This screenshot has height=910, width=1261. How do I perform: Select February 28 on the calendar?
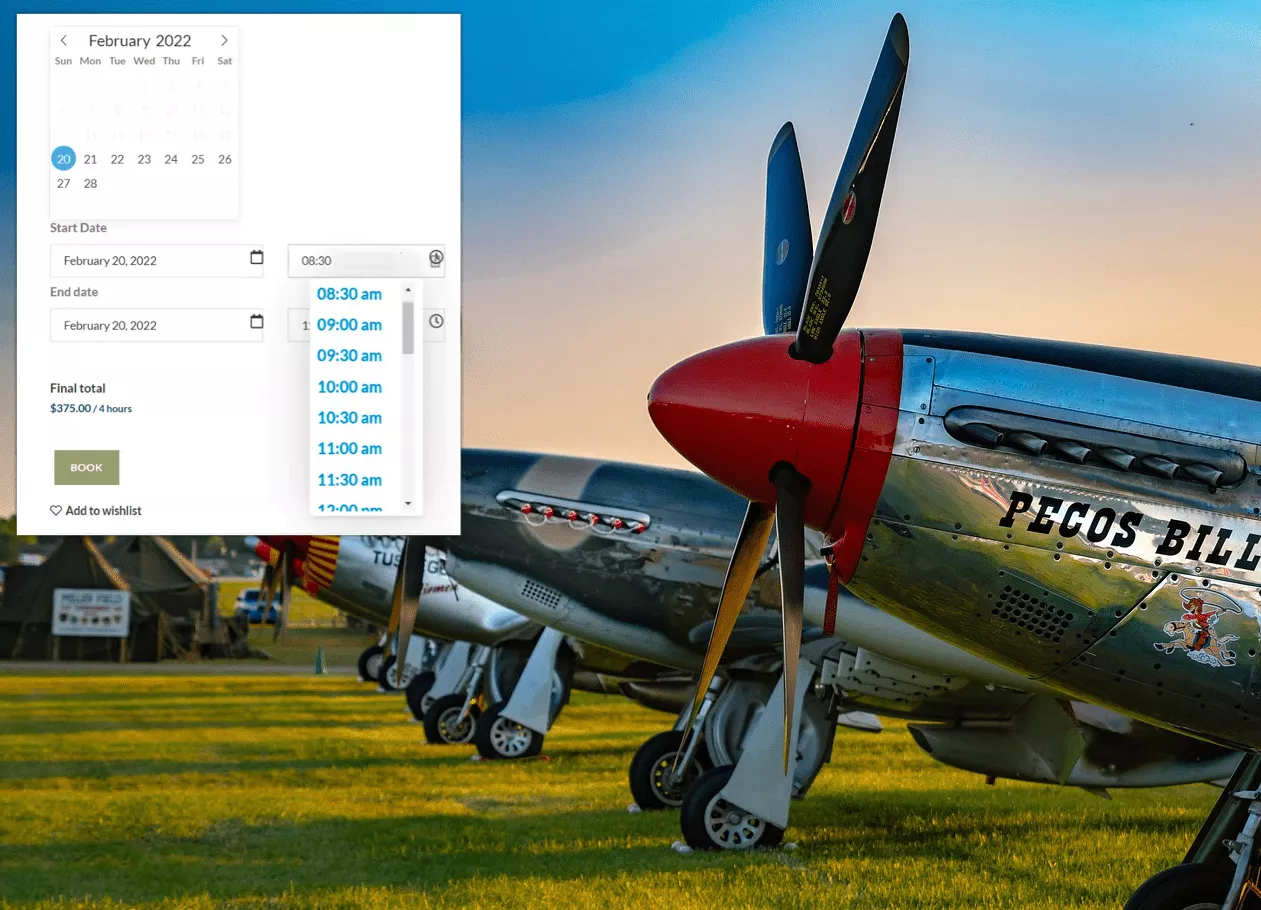click(90, 183)
